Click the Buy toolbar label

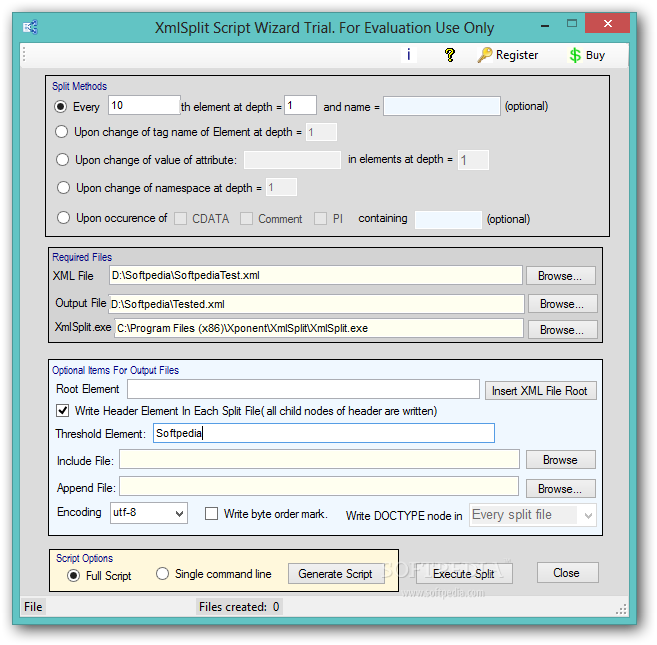[595, 55]
